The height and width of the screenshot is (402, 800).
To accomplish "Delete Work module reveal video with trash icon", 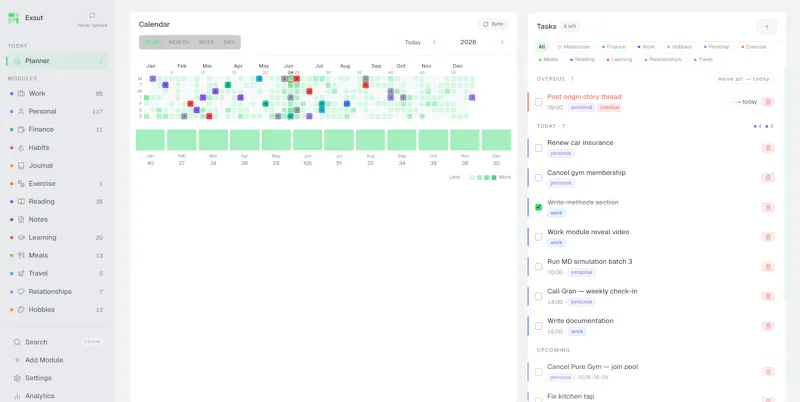I will point(768,237).
